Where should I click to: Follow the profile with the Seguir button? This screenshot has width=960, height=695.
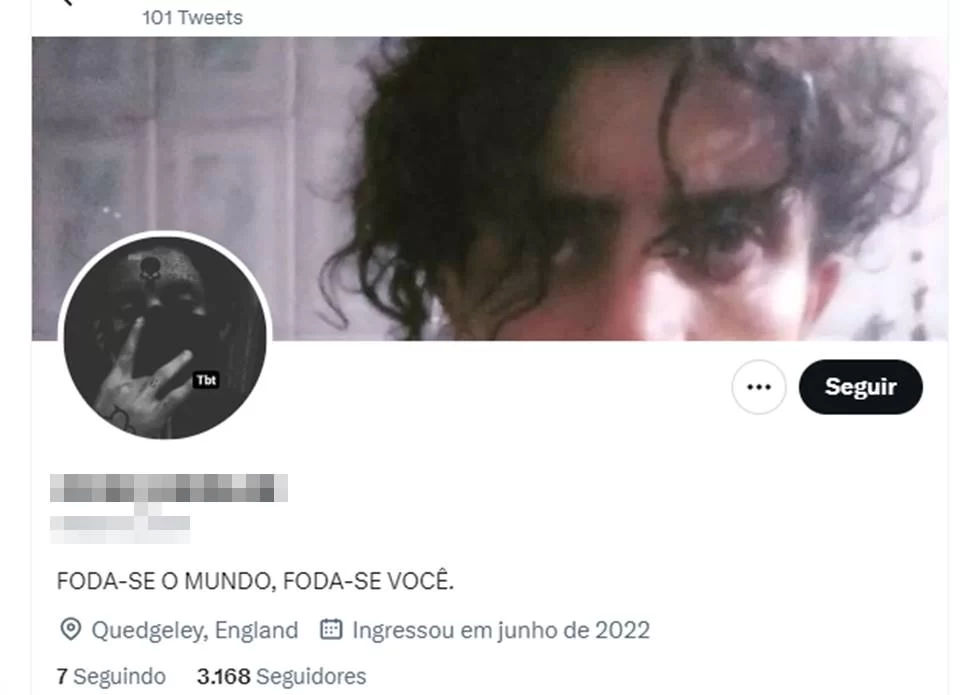tap(860, 387)
